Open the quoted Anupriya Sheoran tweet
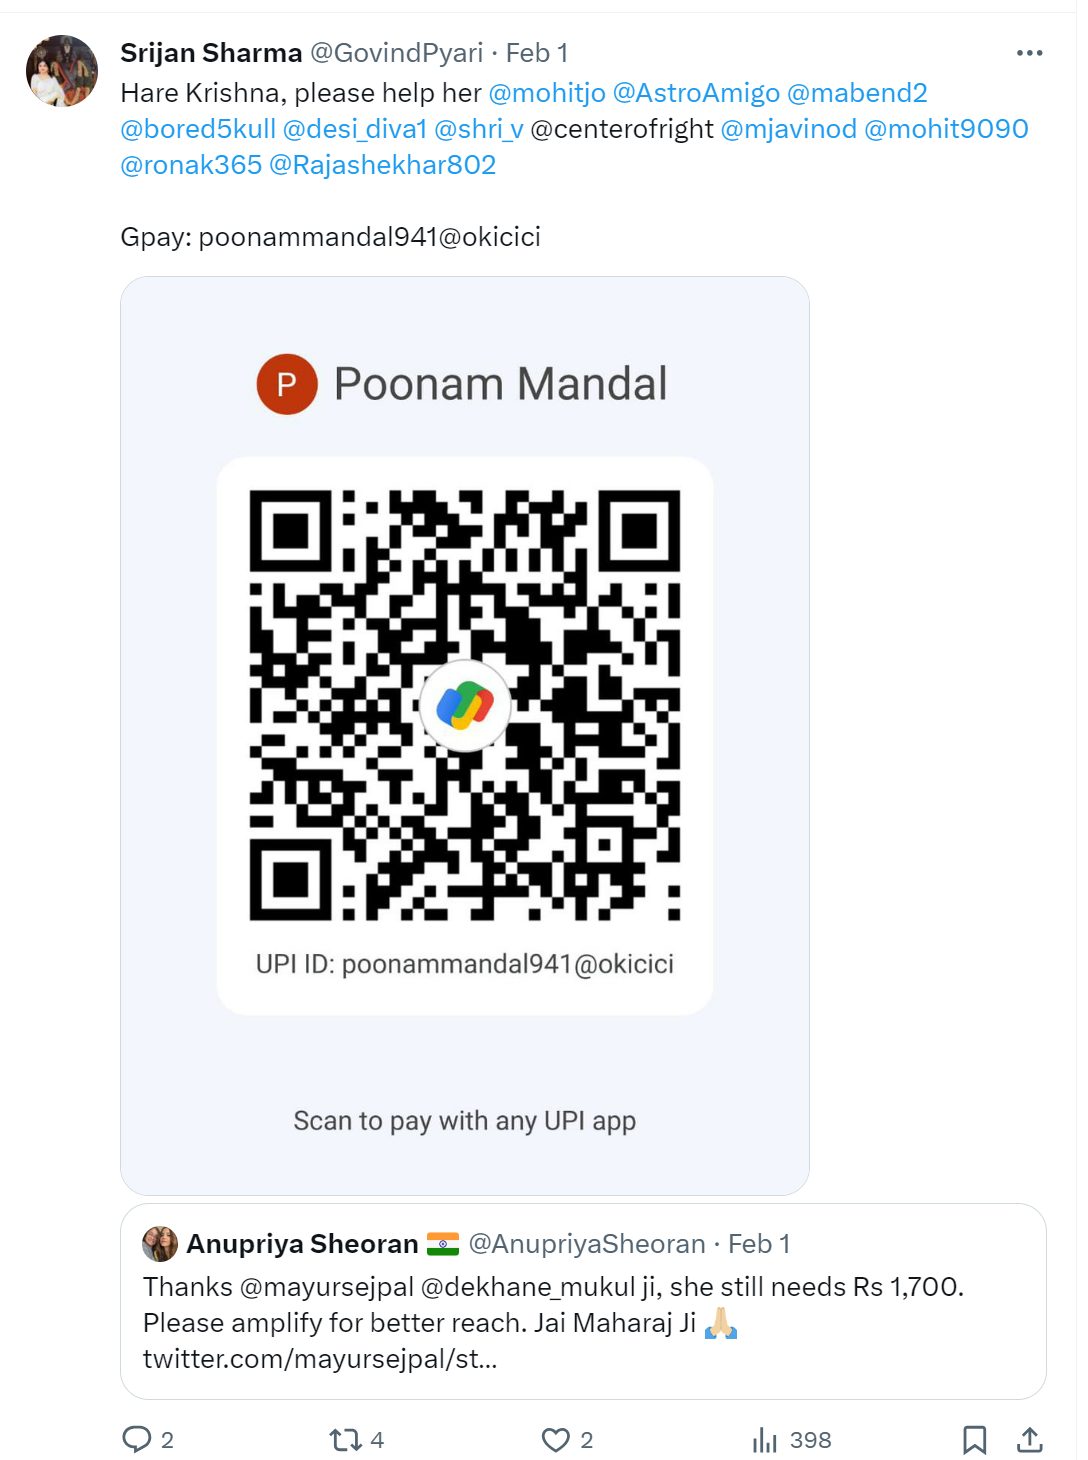The height and width of the screenshot is (1460, 1088). [x=583, y=1301]
